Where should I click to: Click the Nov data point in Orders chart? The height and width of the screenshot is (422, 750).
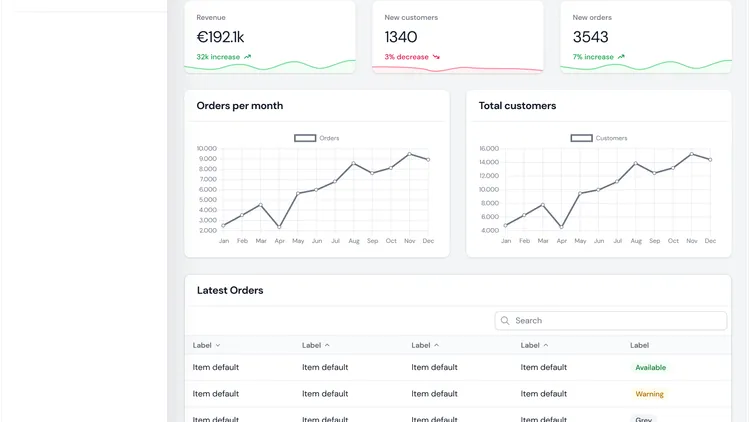(409, 154)
